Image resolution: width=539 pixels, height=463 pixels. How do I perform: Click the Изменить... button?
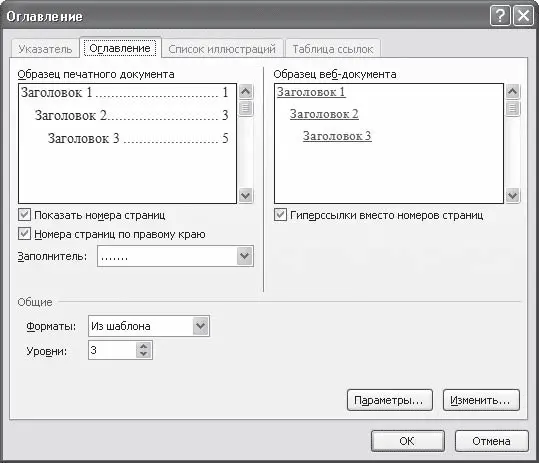(x=481, y=400)
